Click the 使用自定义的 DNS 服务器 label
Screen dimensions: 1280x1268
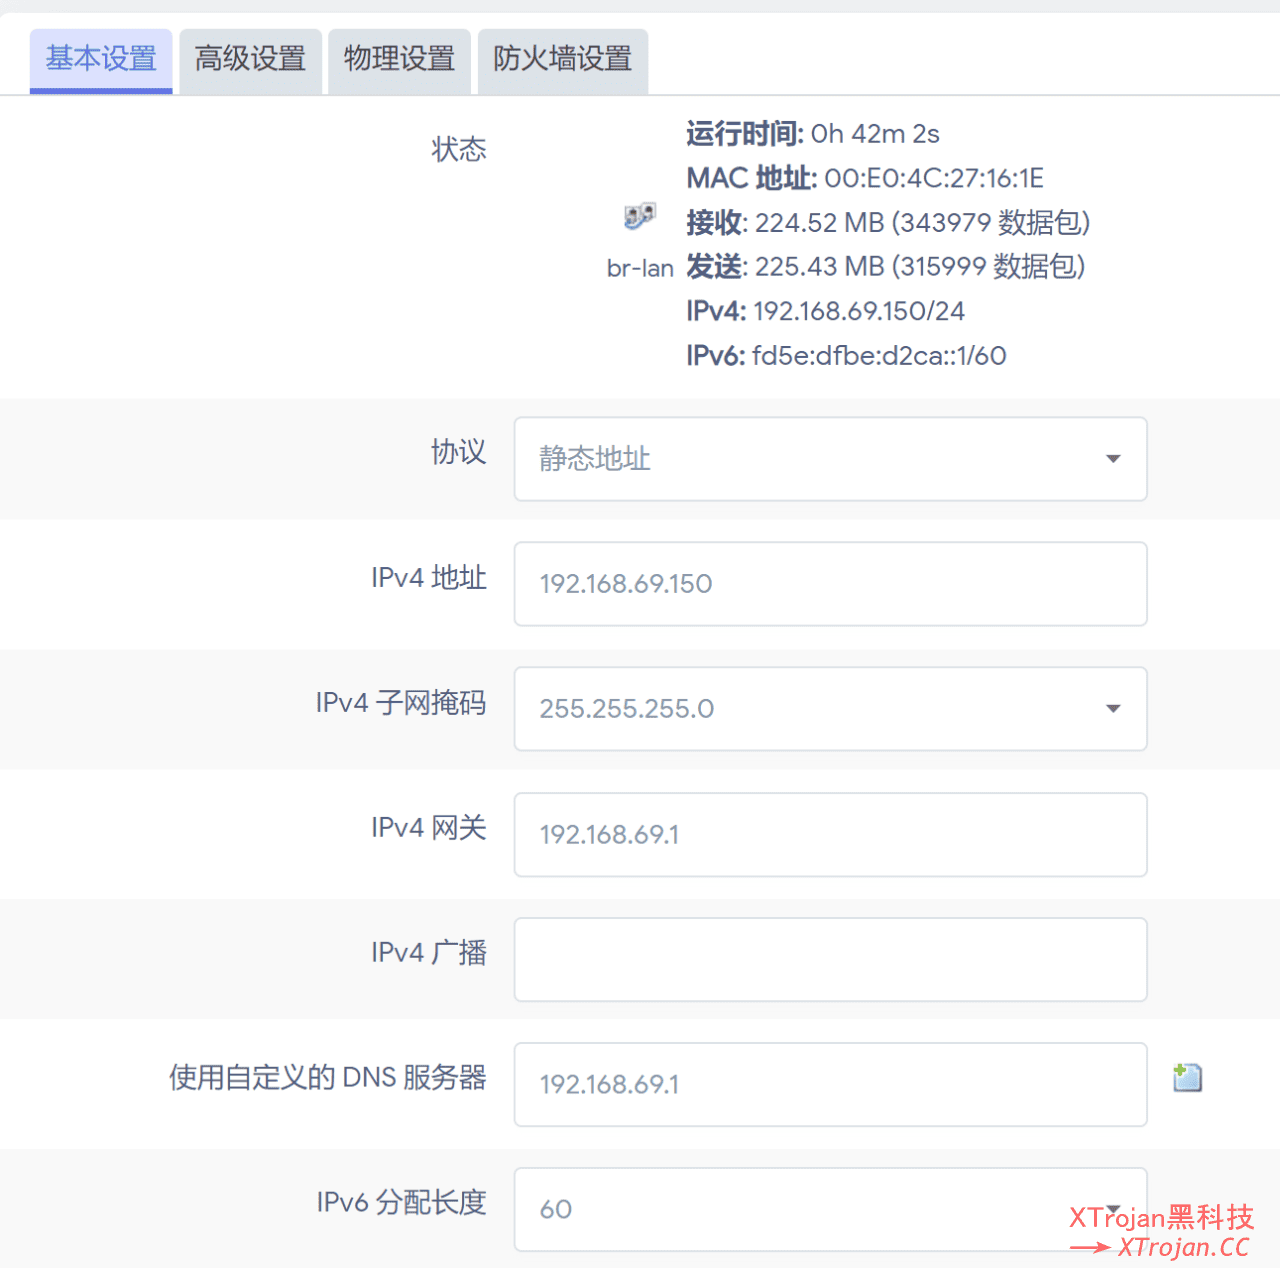[x=328, y=1078]
